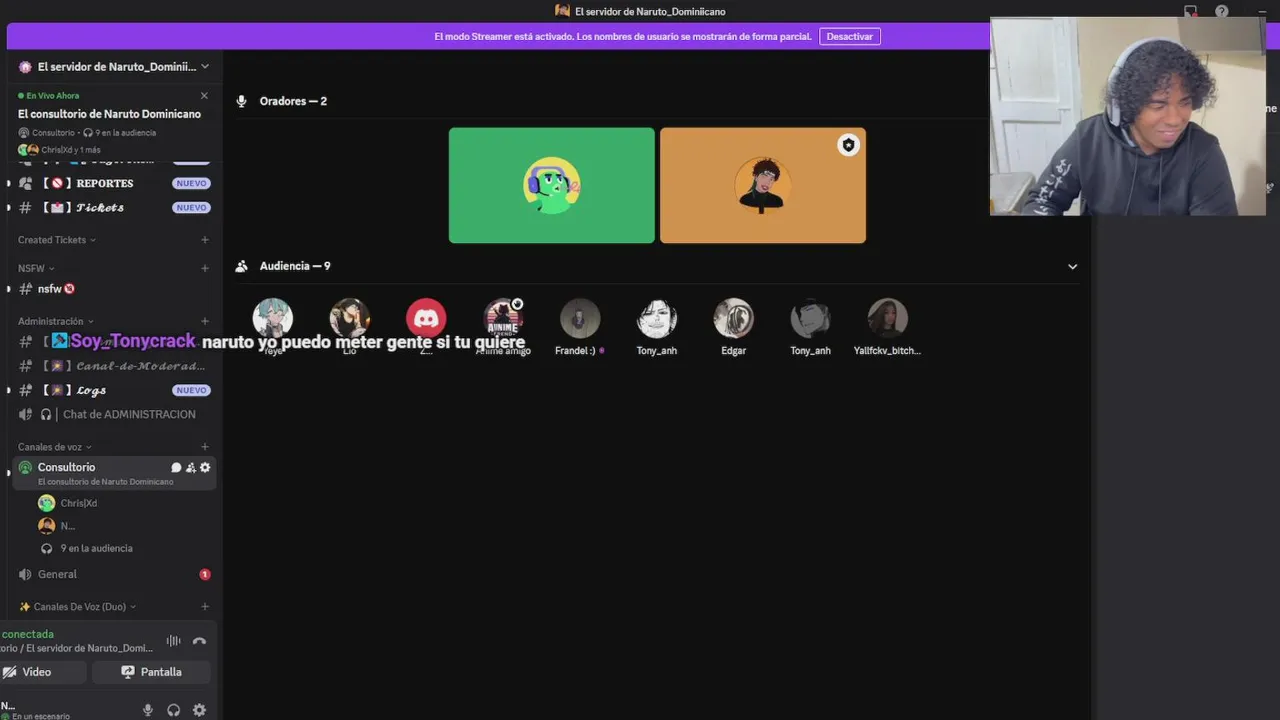The image size is (1280, 720).
Task: Open Lio's audience avatar
Action: coord(350,318)
